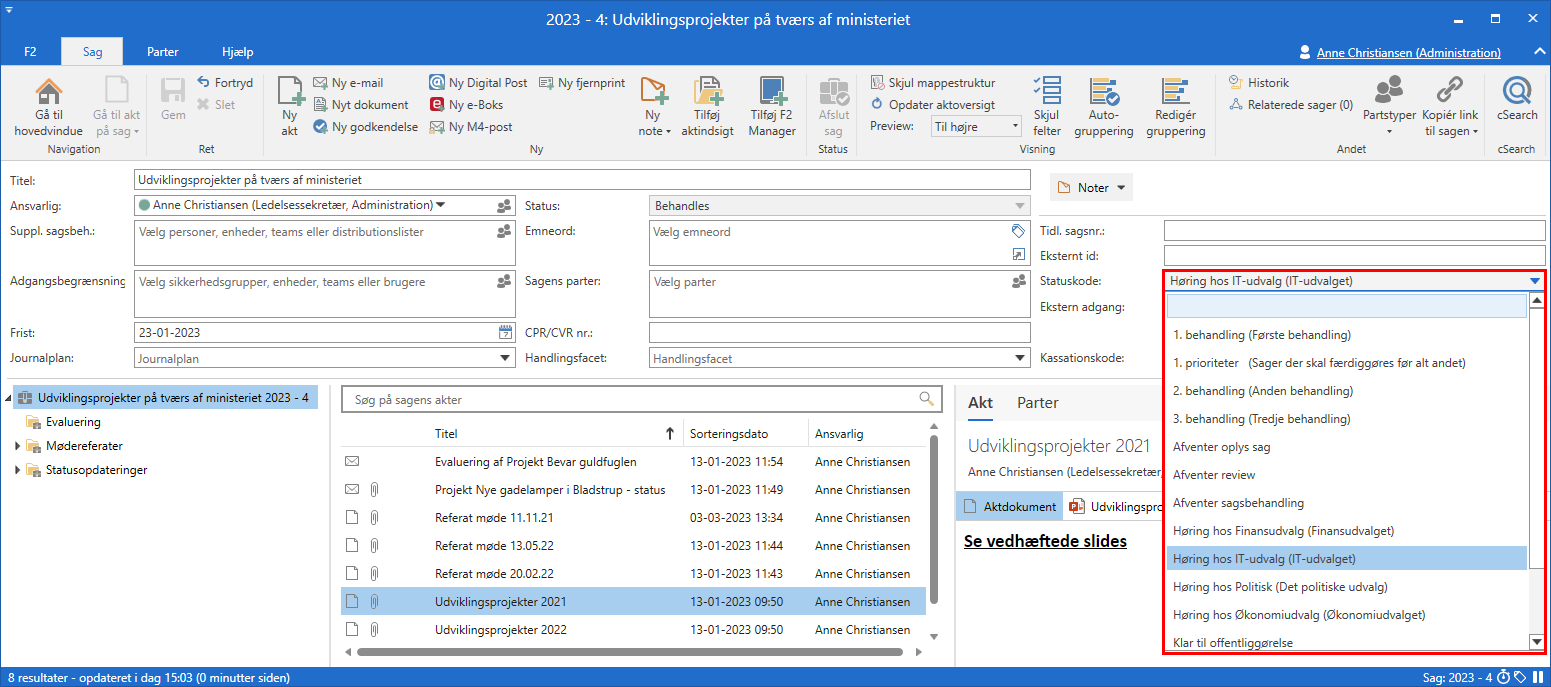The image size is (1551, 687).
Task: Click the Ny akt icon
Action: tap(290, 106)
